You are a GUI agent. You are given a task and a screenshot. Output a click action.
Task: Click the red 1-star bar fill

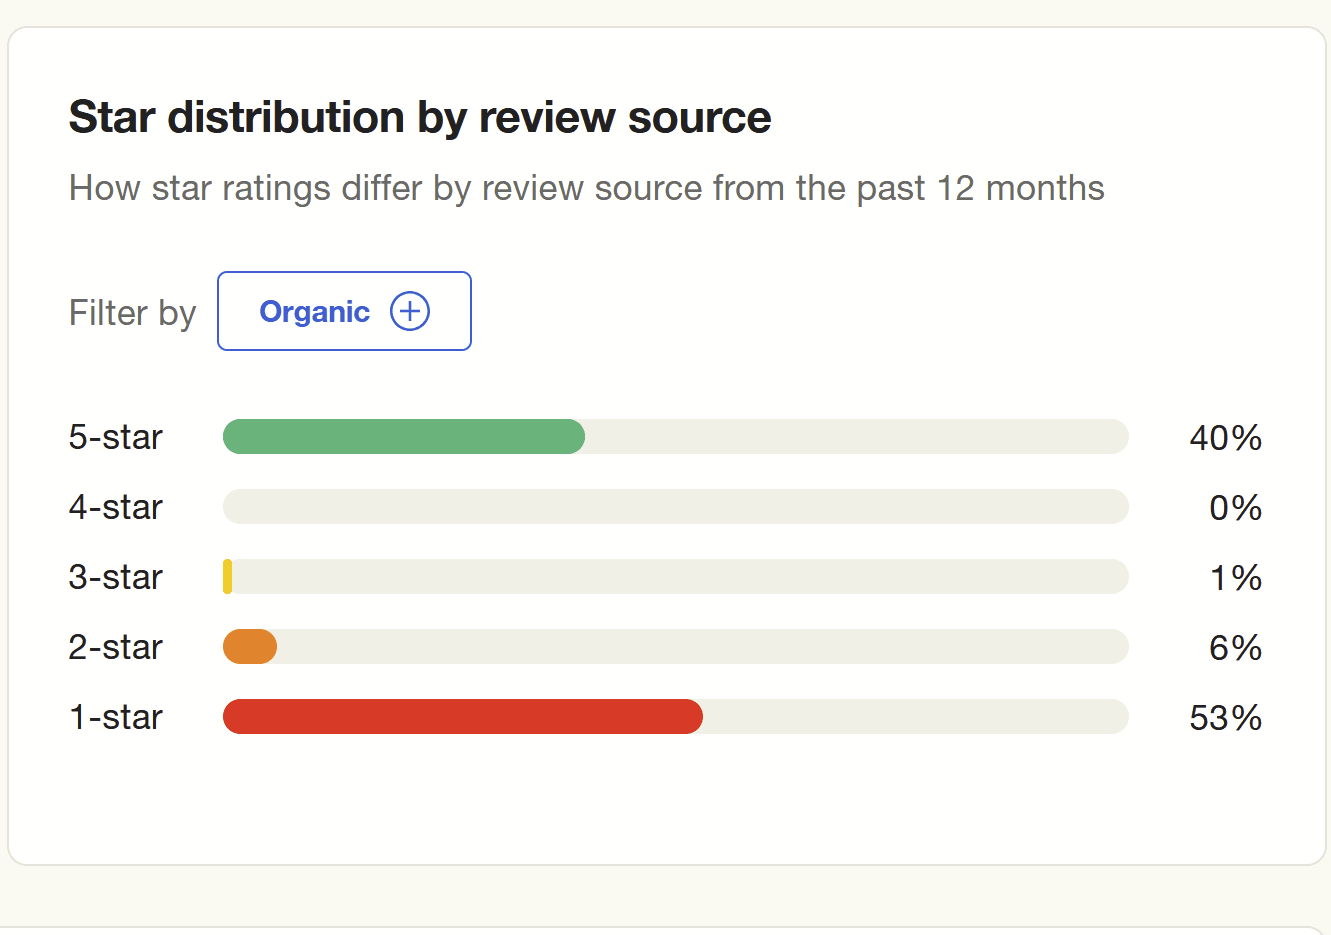[462, 717]
